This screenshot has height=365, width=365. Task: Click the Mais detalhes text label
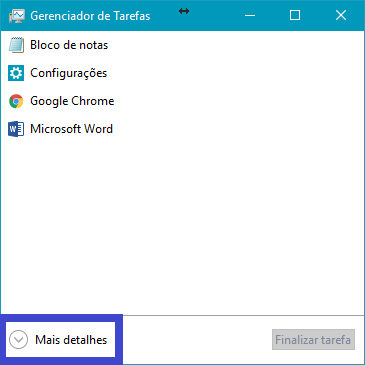coord(71,340)
